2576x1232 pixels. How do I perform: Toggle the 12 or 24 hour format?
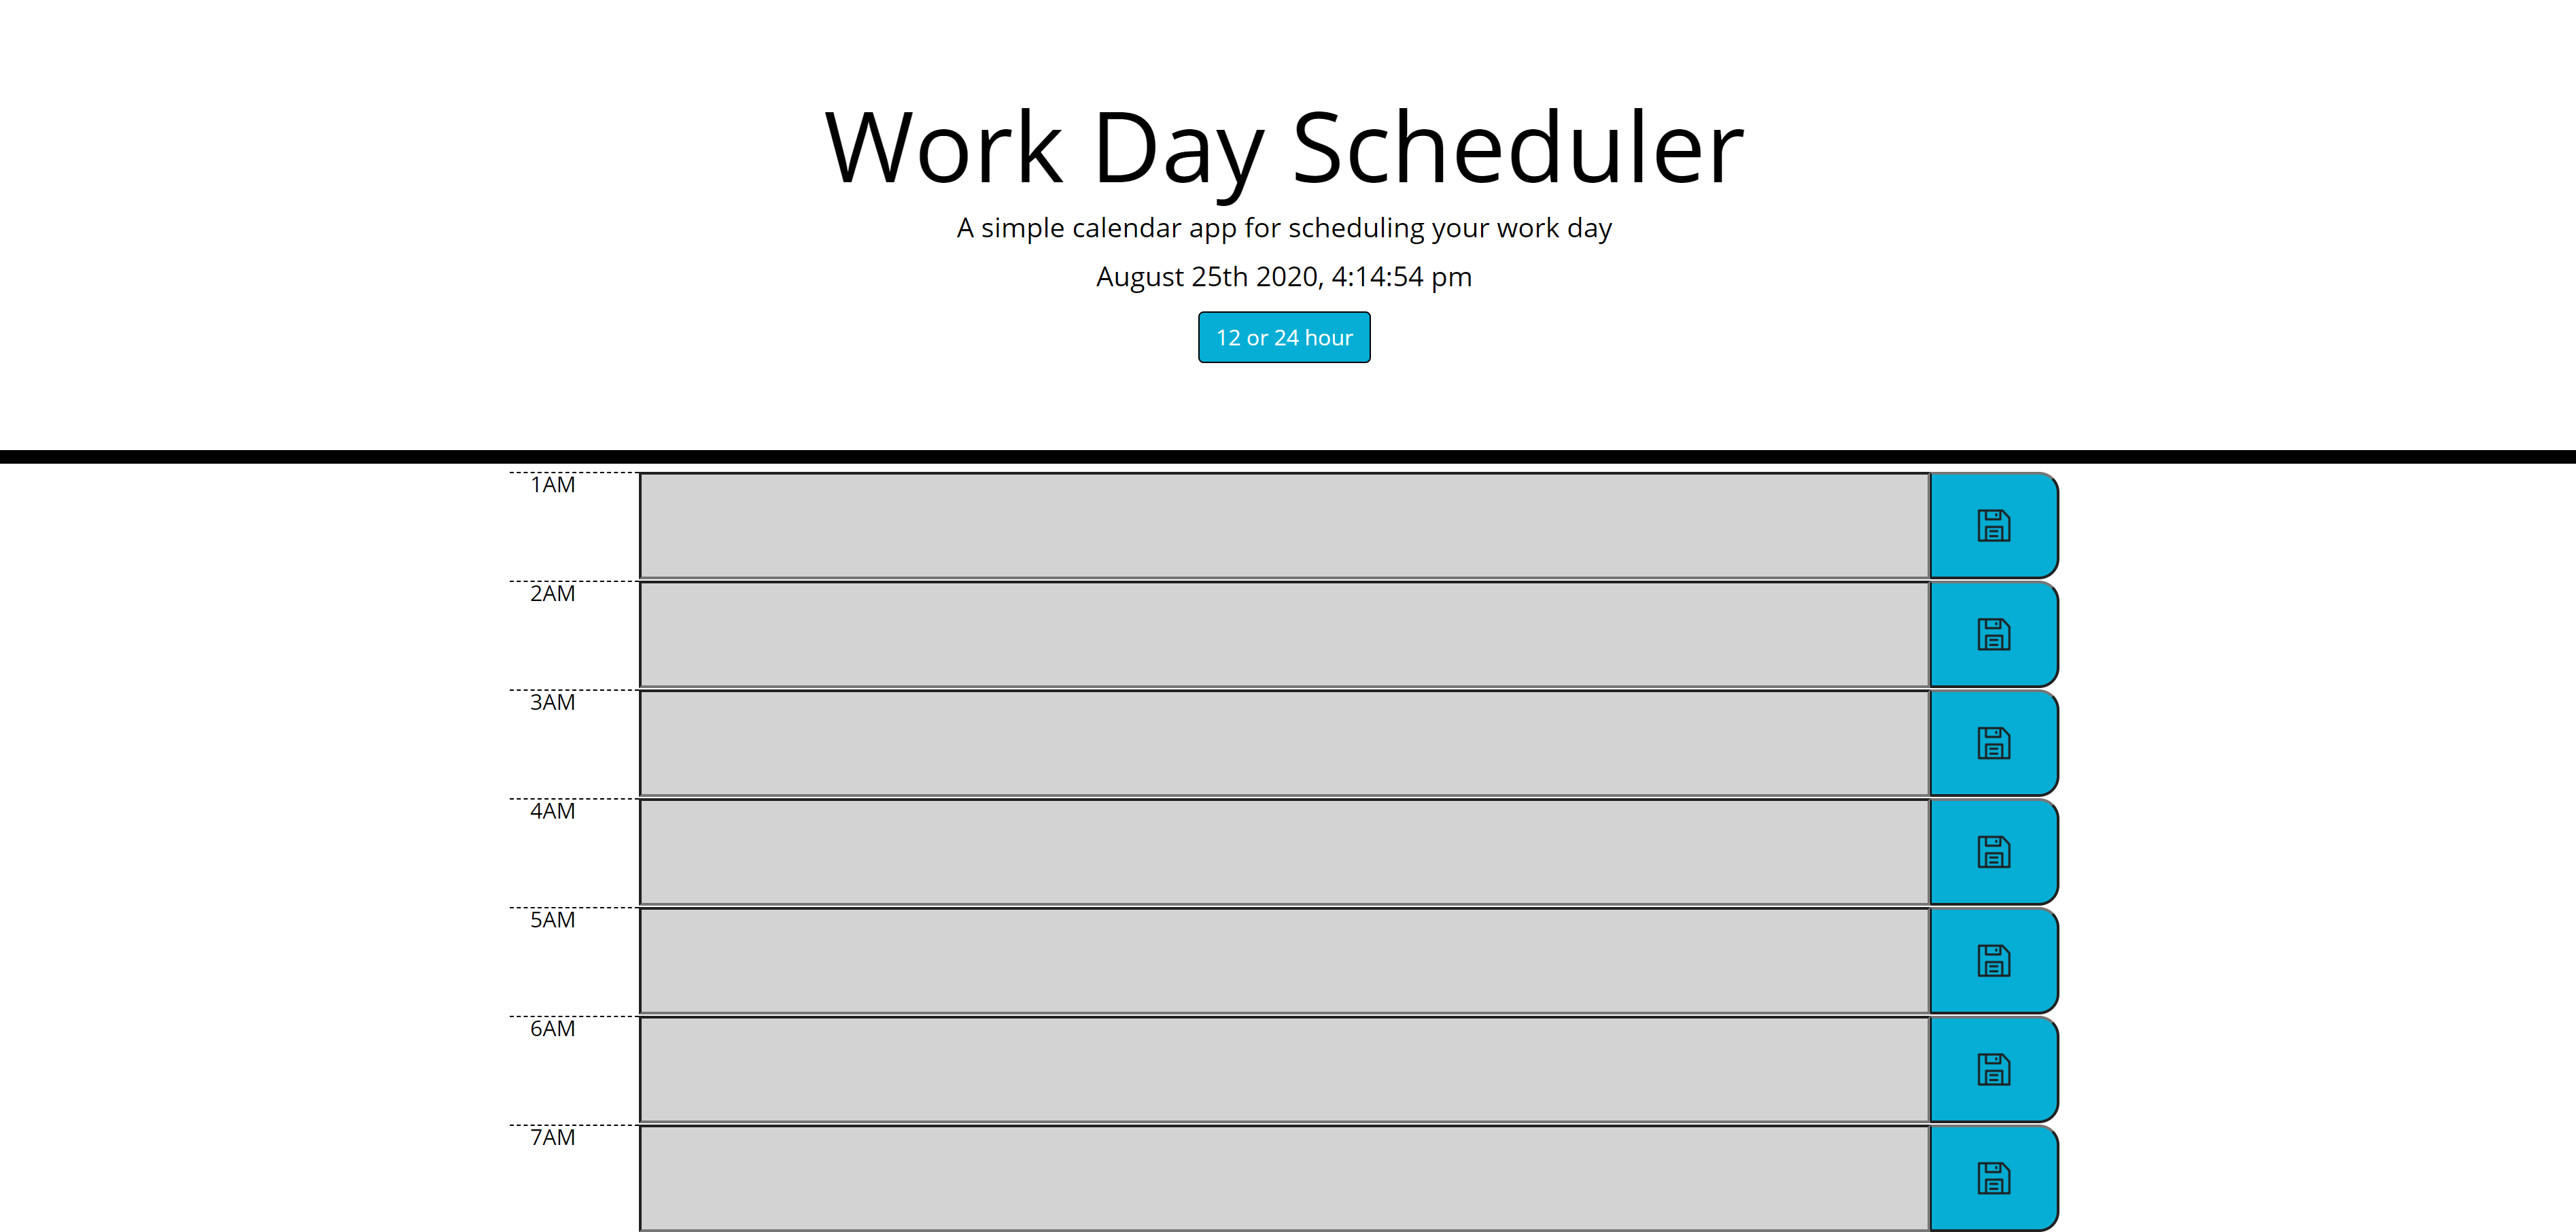(1284, 338)
